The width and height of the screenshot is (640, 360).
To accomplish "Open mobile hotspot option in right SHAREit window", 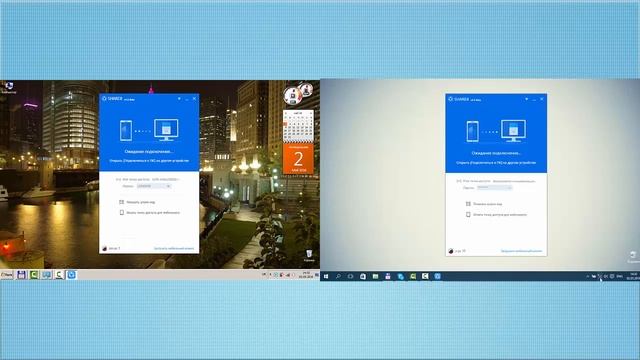I will [496, 214].
